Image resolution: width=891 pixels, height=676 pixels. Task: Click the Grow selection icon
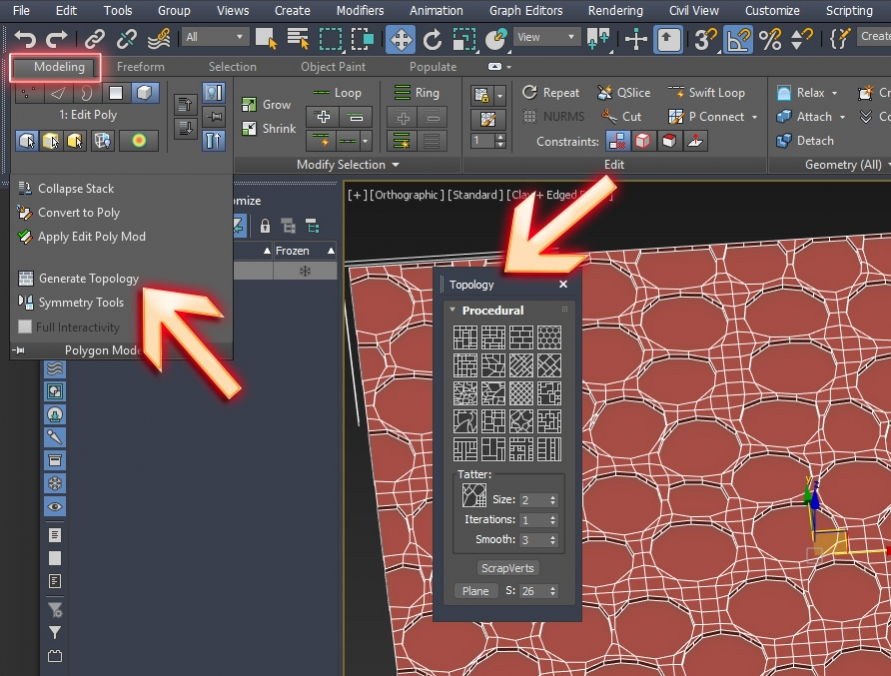tap(250, 104)
